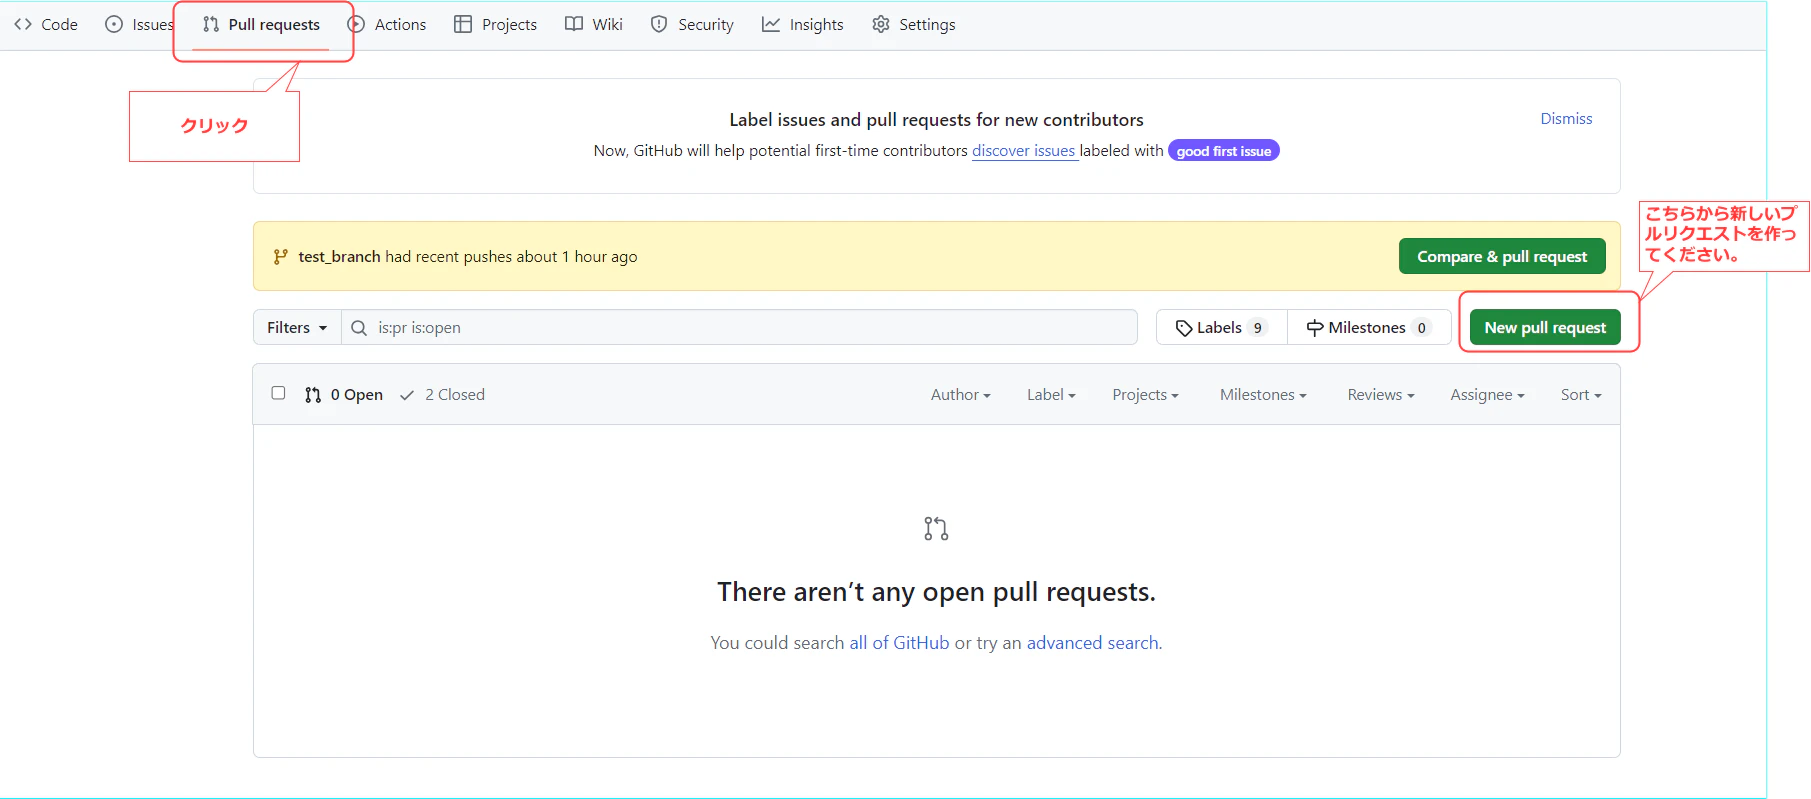Click the Projects table icon

coord(463,24)
